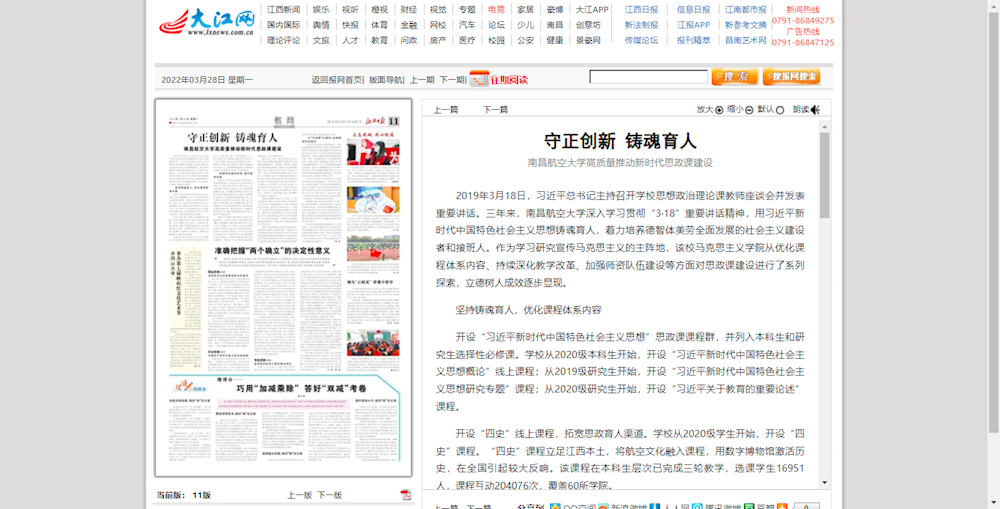Viewport: 1000px width, 509px height.
Task: Click the 朗读 speaker icon
Action: pos(815,110)
